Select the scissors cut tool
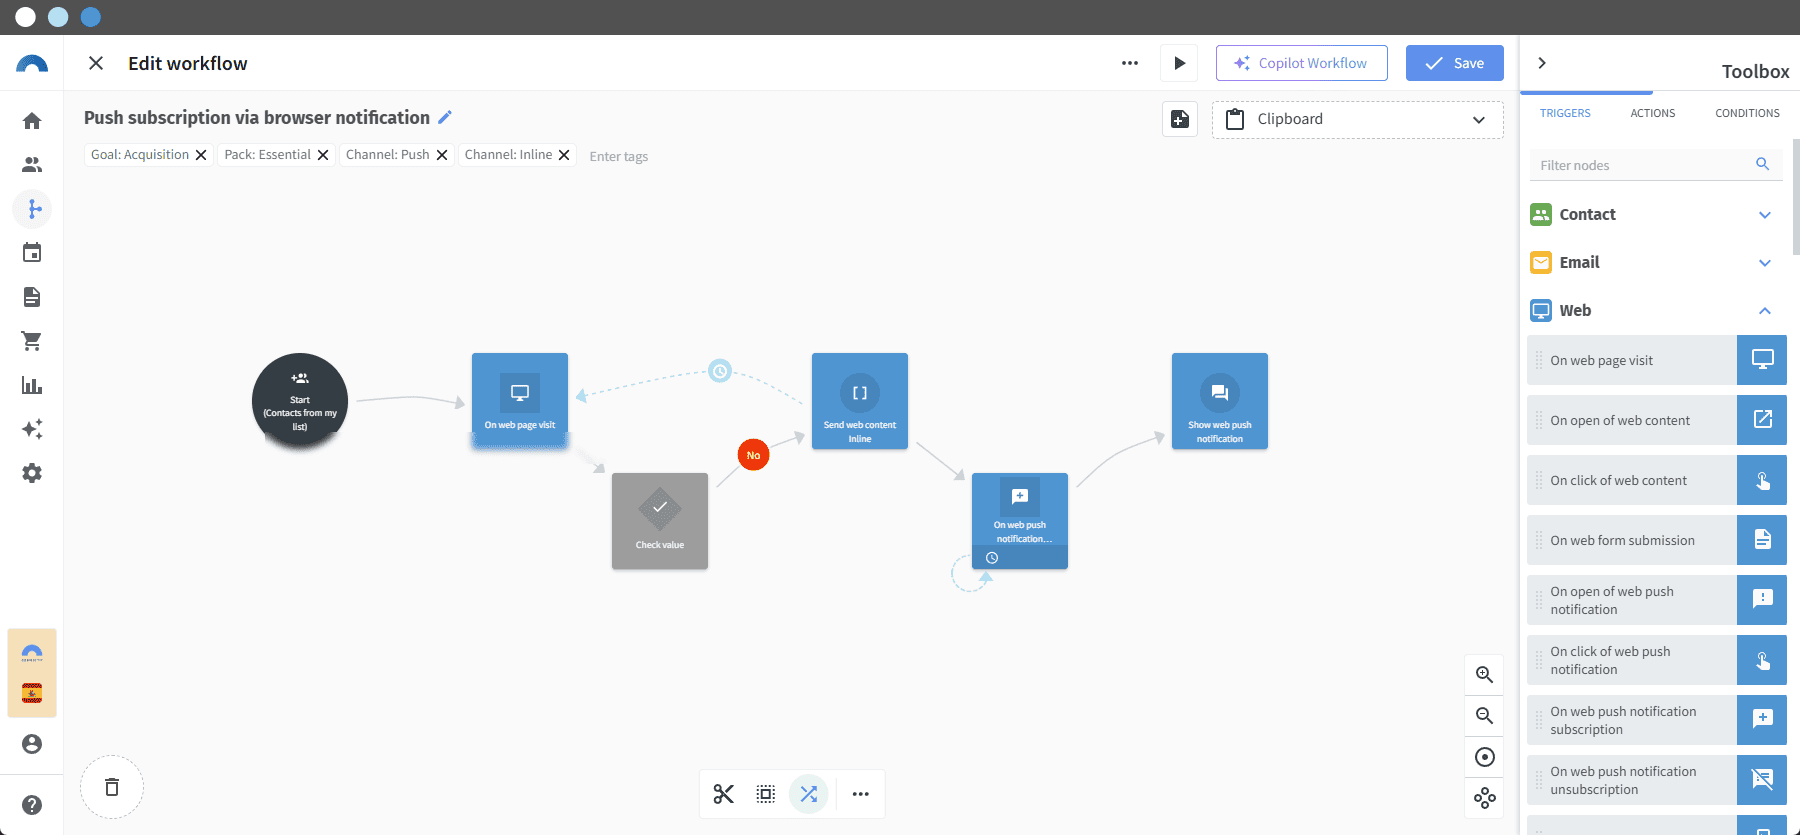Image resolution: width=1800 pixels, height=835 pixels. coord(724,794)
